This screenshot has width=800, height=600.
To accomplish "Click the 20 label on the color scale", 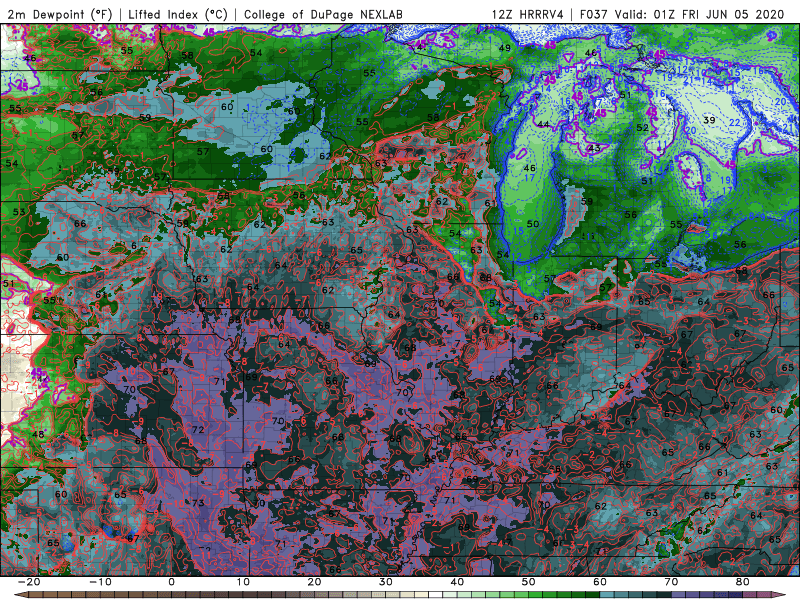I will pos(314,582).
